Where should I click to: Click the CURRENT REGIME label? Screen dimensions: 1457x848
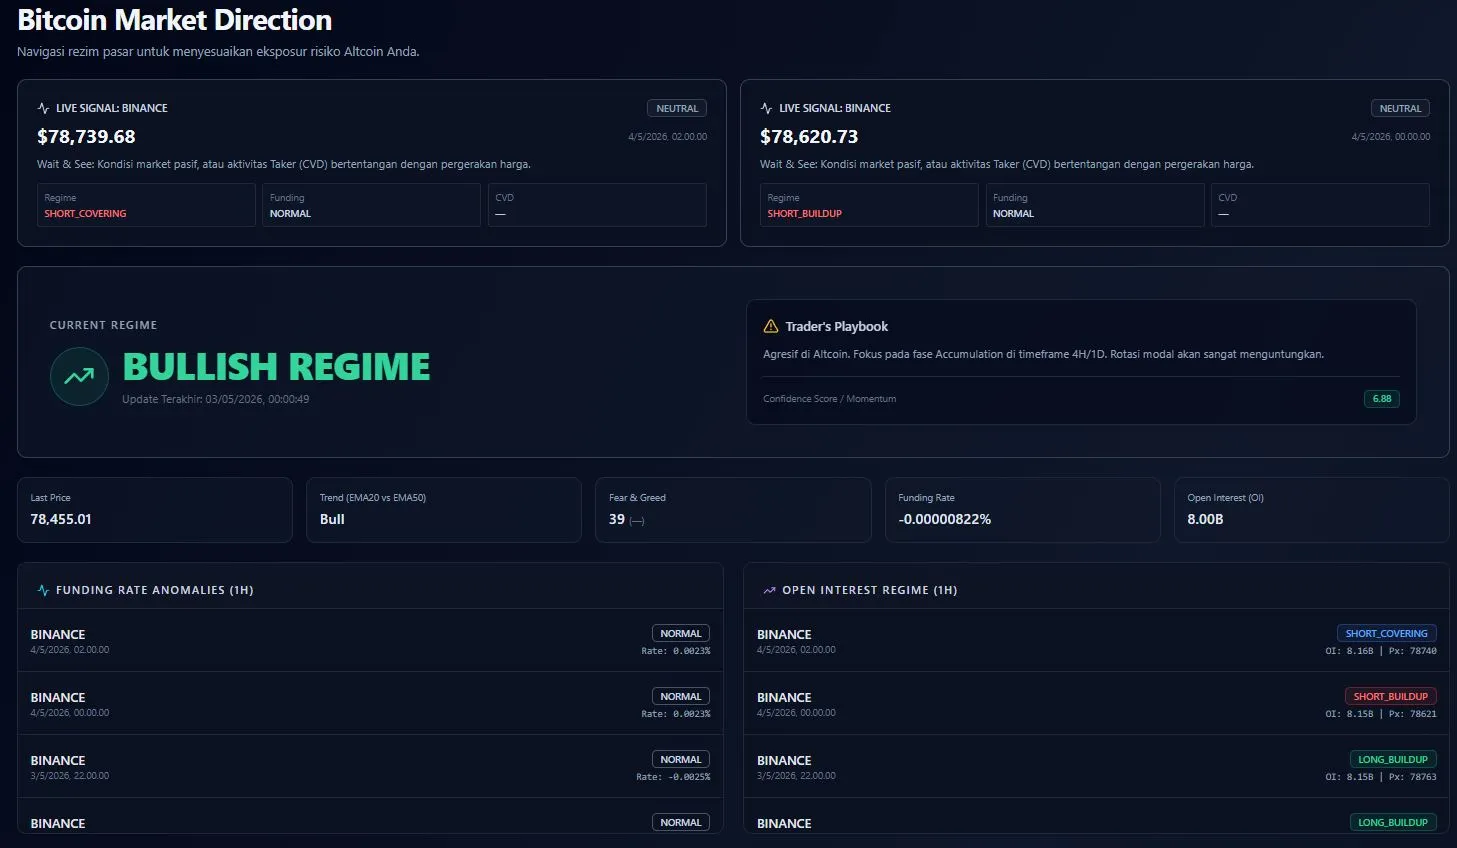tap(103, 325)
